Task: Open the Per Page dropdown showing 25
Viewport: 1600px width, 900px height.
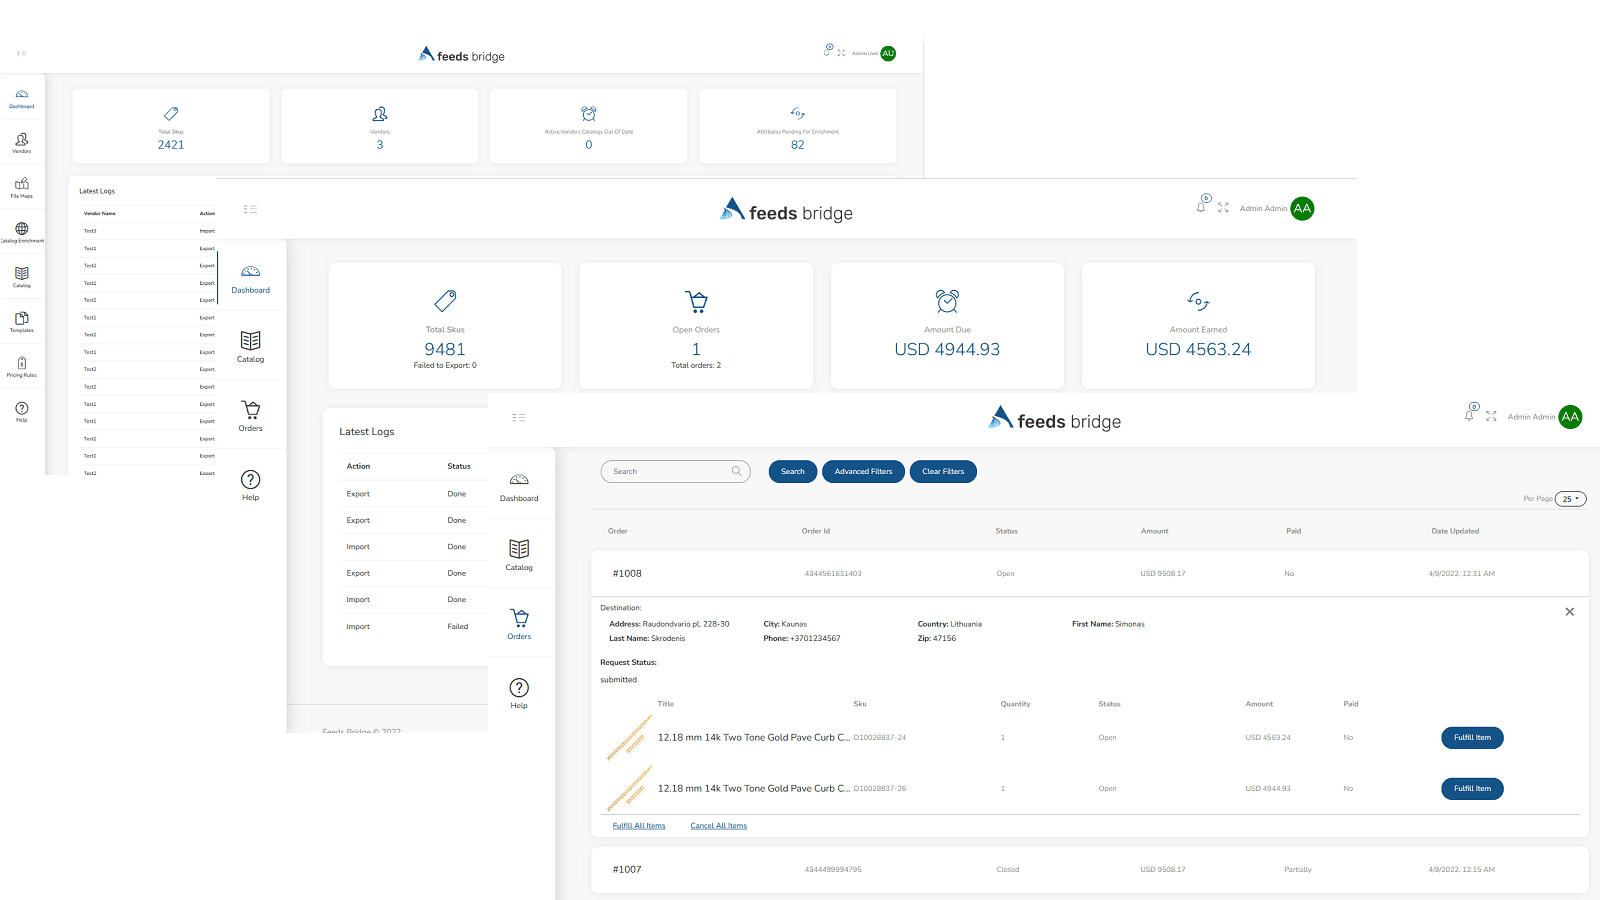Action: pos(1570,498)
